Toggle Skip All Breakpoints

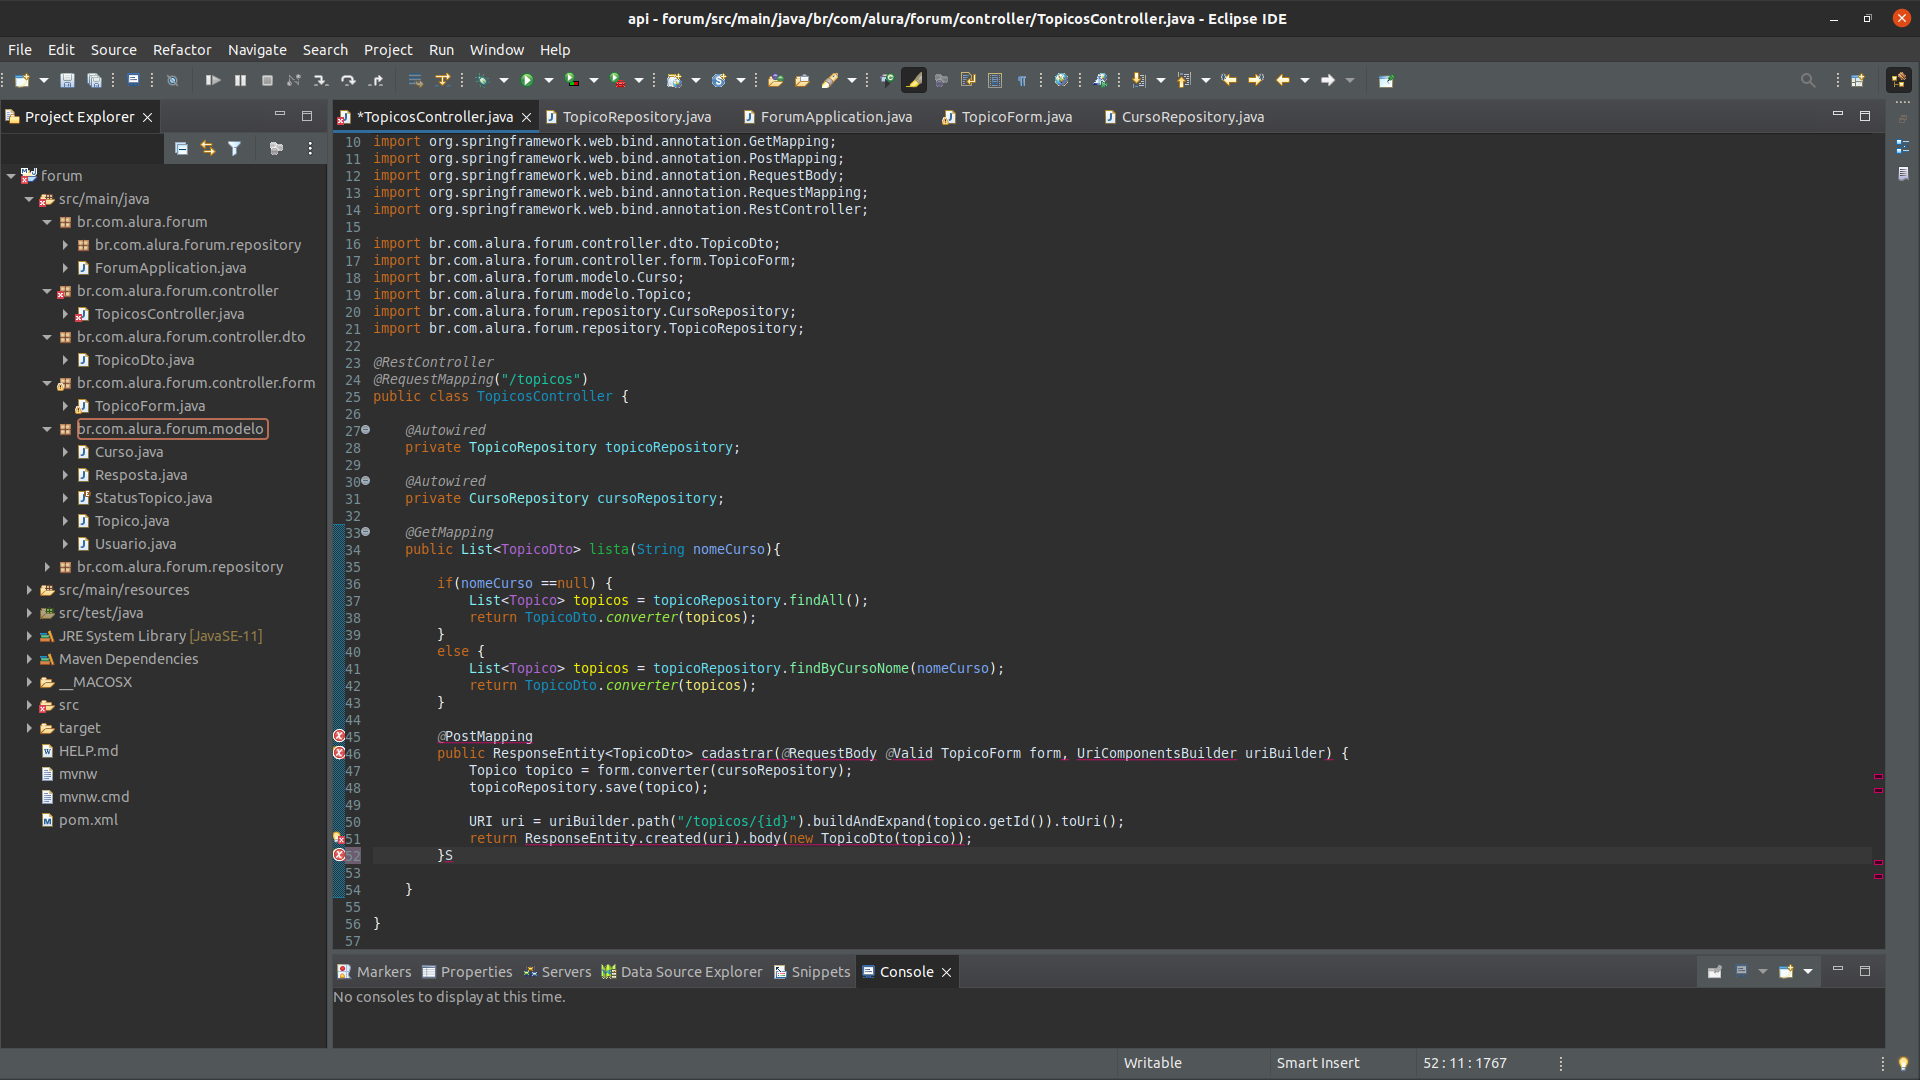click(172, 80)
